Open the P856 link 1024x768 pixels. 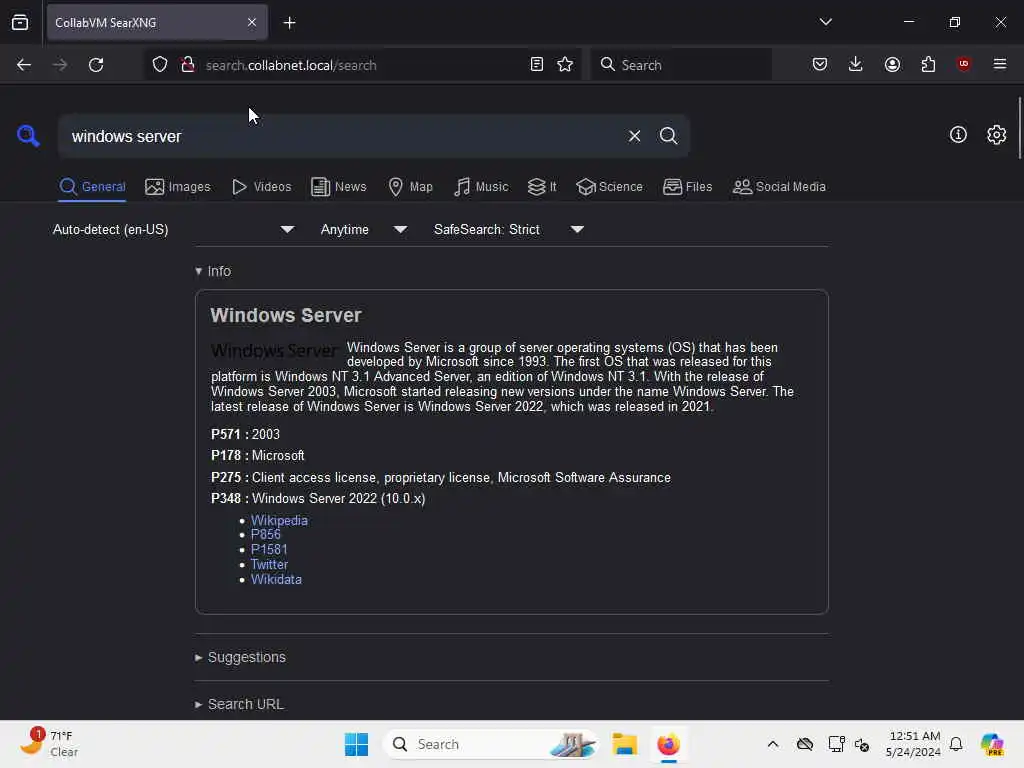click(266, 534)
